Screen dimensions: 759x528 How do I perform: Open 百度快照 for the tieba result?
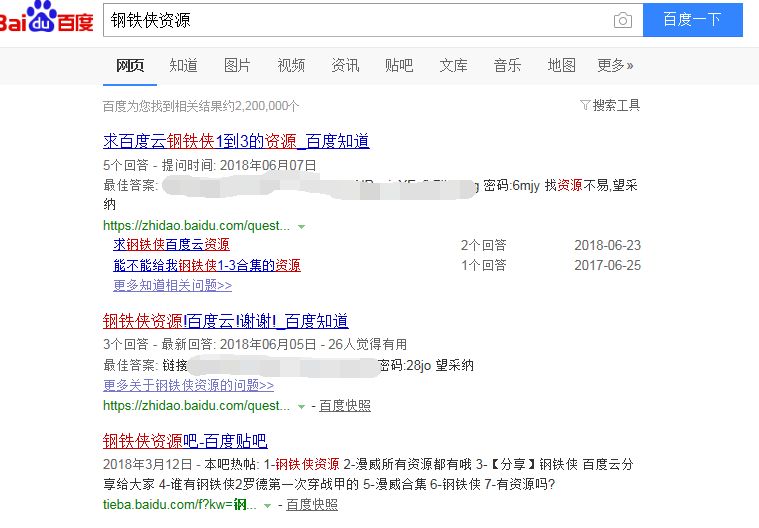point(312,504)
